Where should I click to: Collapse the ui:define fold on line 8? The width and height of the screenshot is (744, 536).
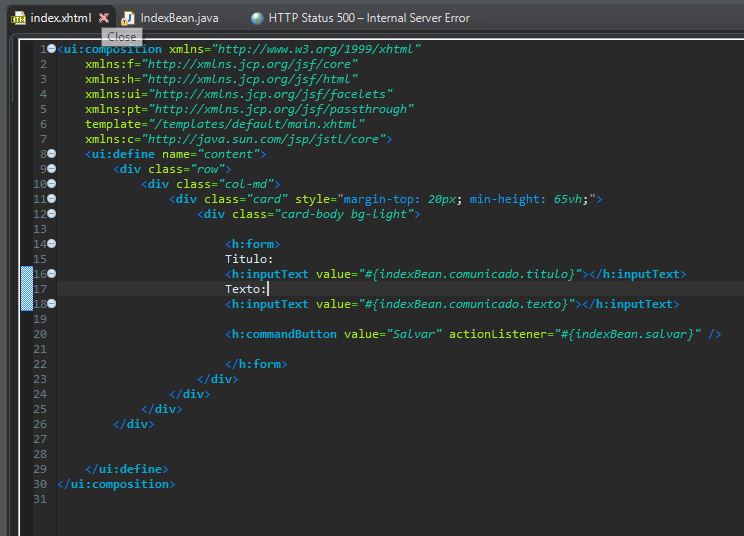(x=51, y=153)
